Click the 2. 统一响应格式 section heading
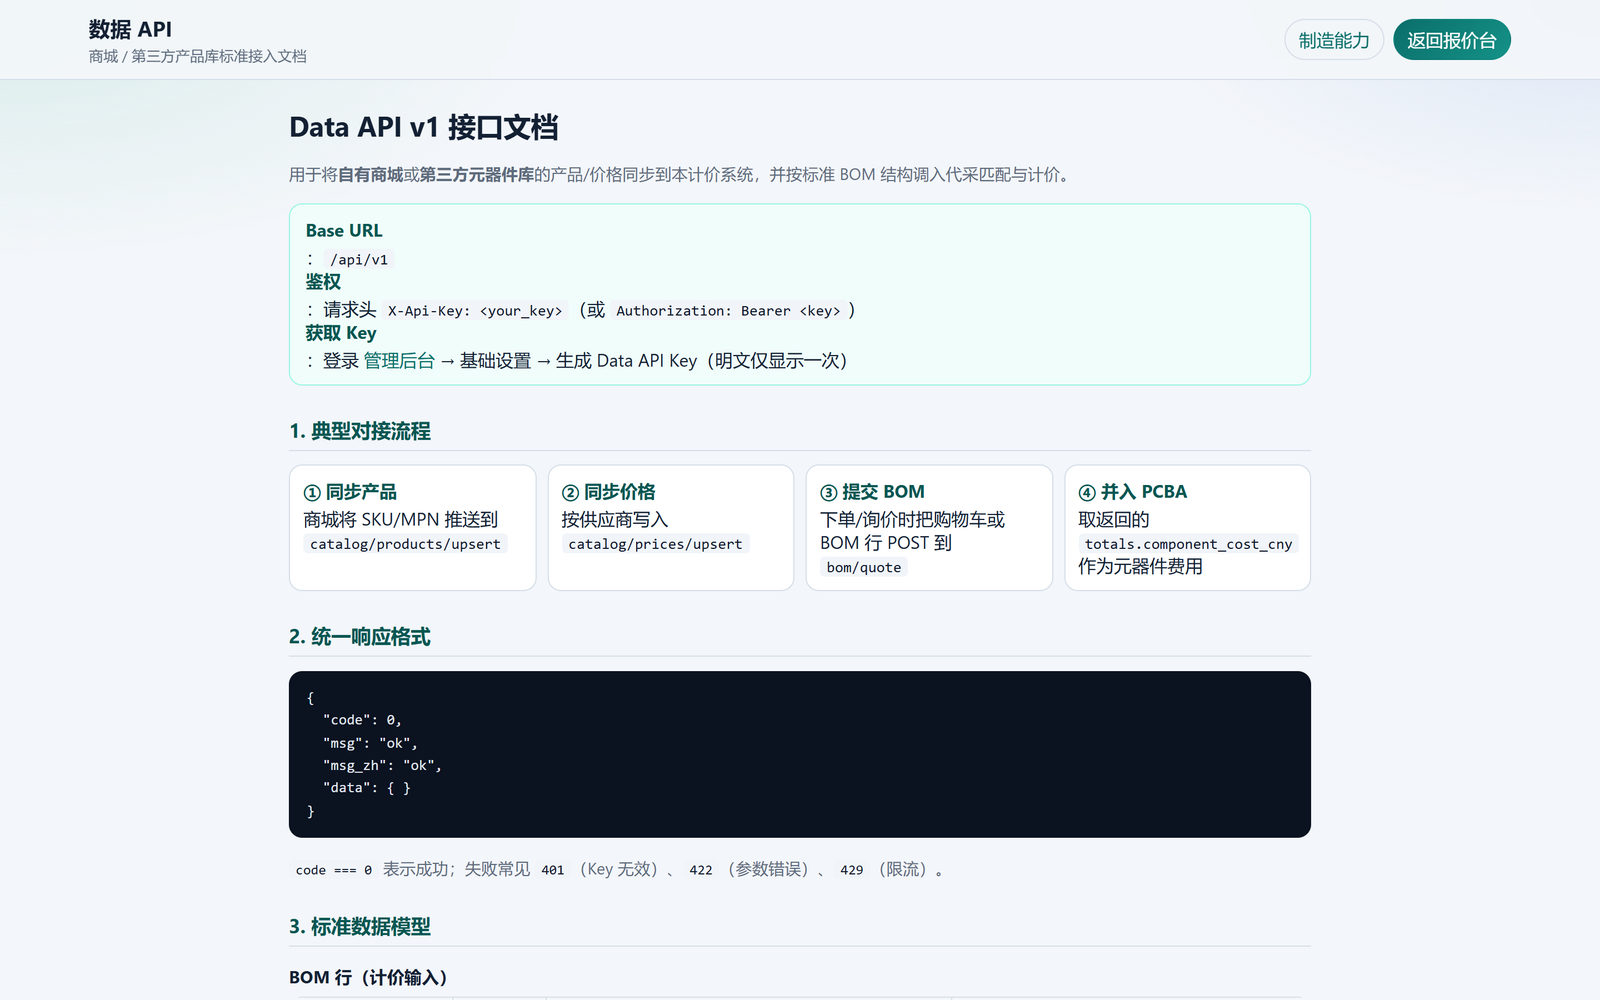 [360, 637]
